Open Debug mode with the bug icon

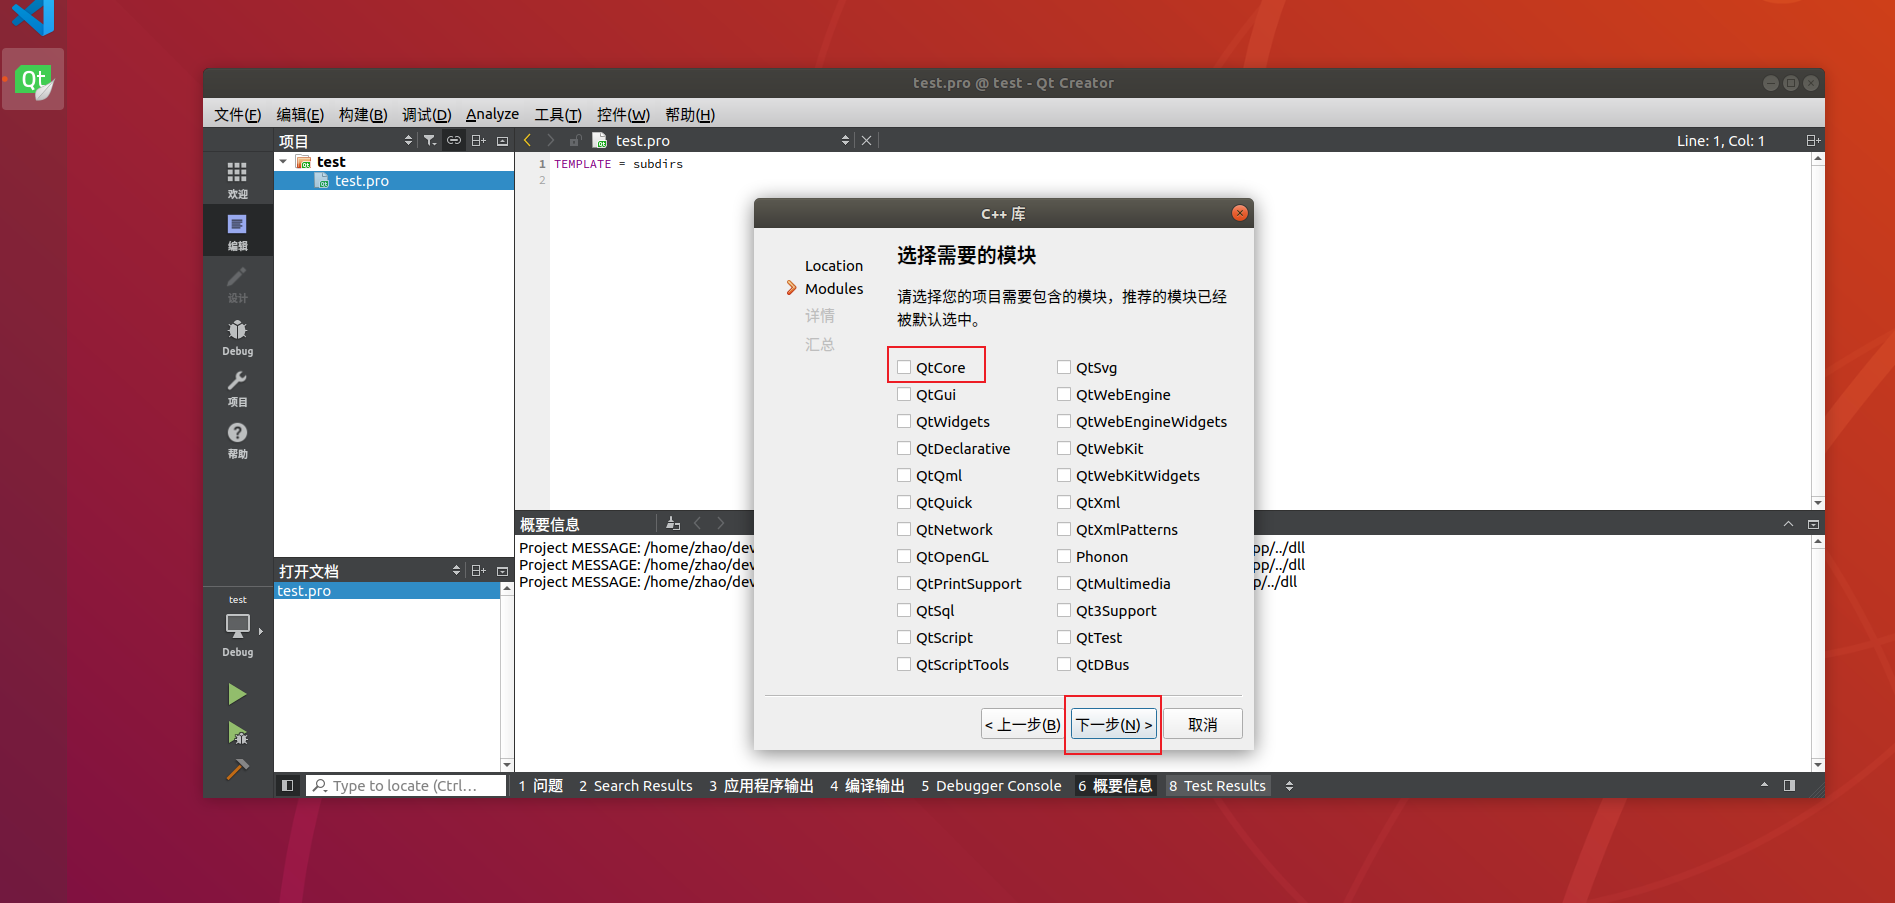tap(237, 337)
